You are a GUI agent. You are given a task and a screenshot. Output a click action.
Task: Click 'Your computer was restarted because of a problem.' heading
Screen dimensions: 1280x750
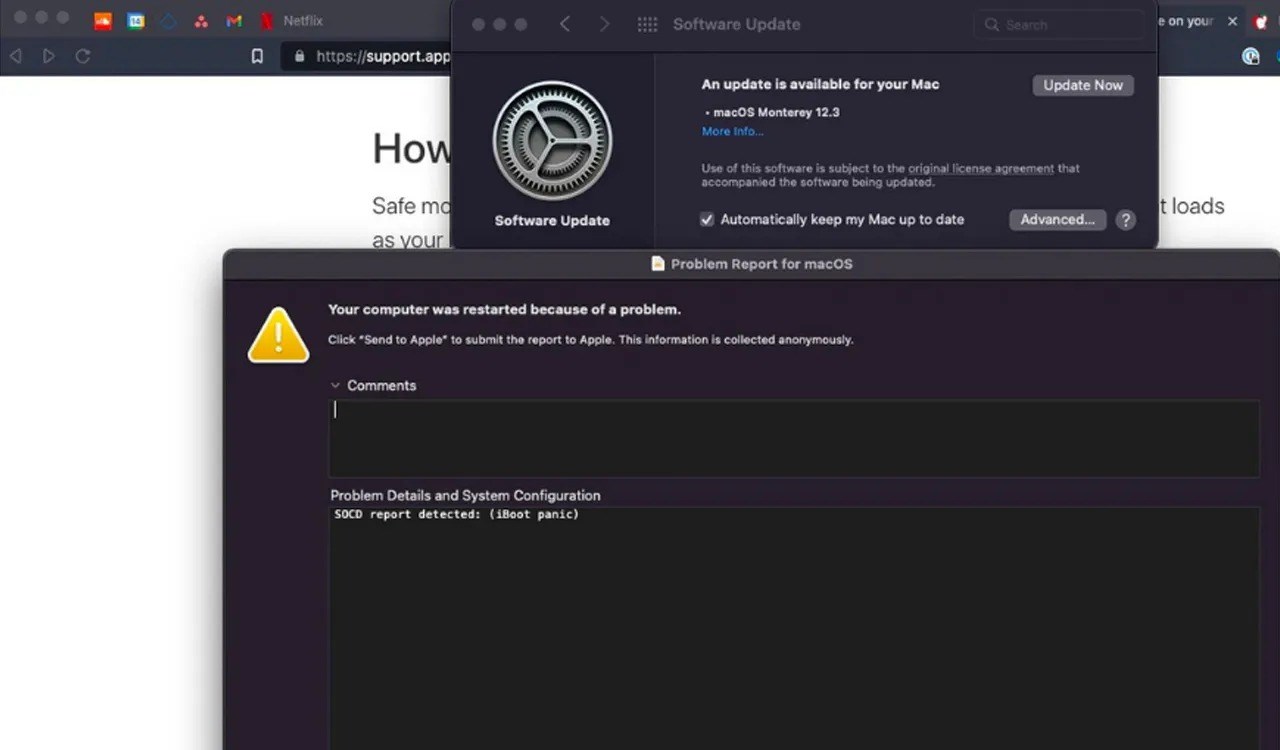point(504,309)
